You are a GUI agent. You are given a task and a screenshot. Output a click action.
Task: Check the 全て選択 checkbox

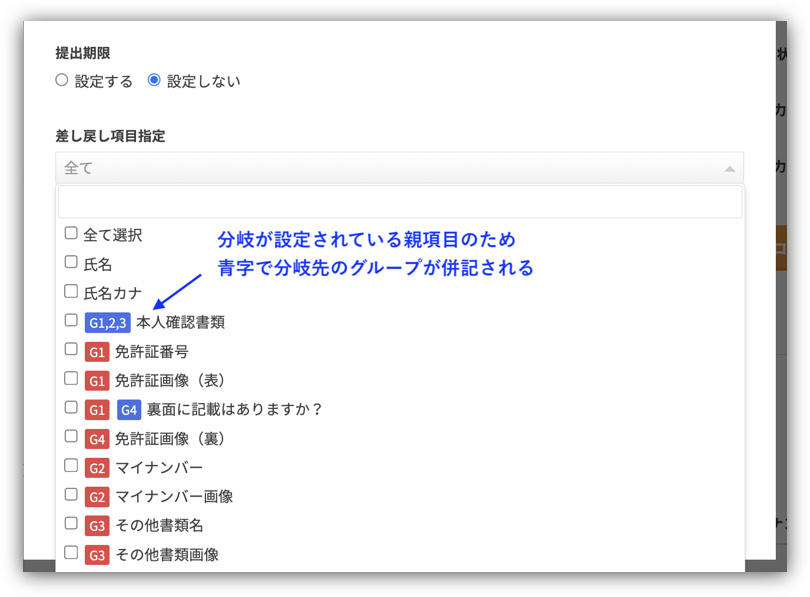click(x=70, y=232)
